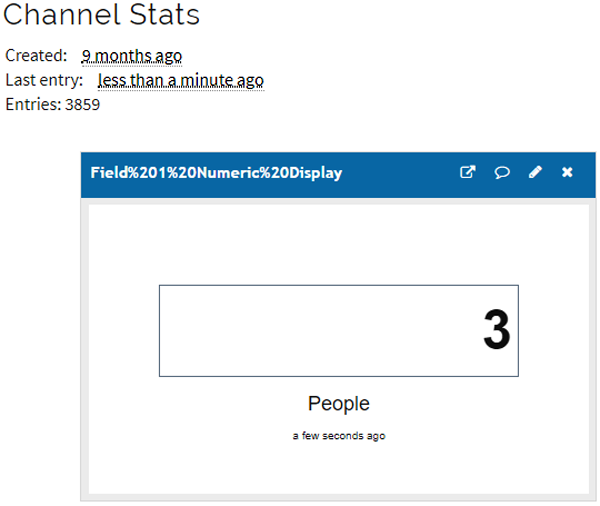
Task: Click the '9 months ago' created timestamp
Action: click(132, 56)
